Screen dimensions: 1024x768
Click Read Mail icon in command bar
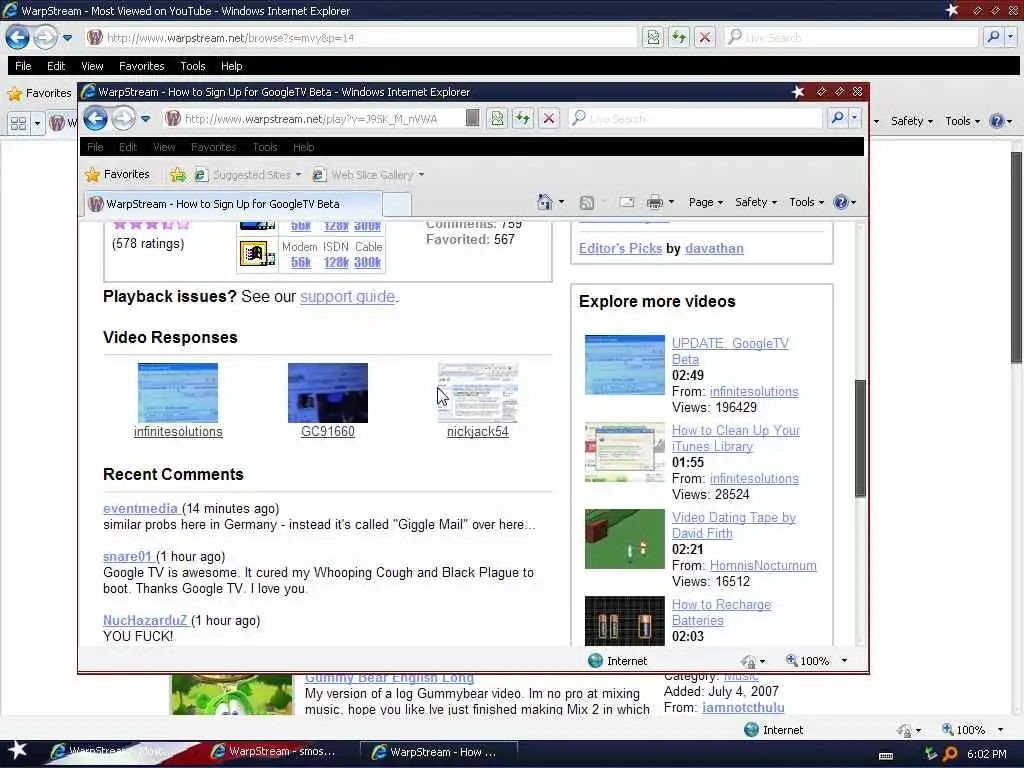626,202
